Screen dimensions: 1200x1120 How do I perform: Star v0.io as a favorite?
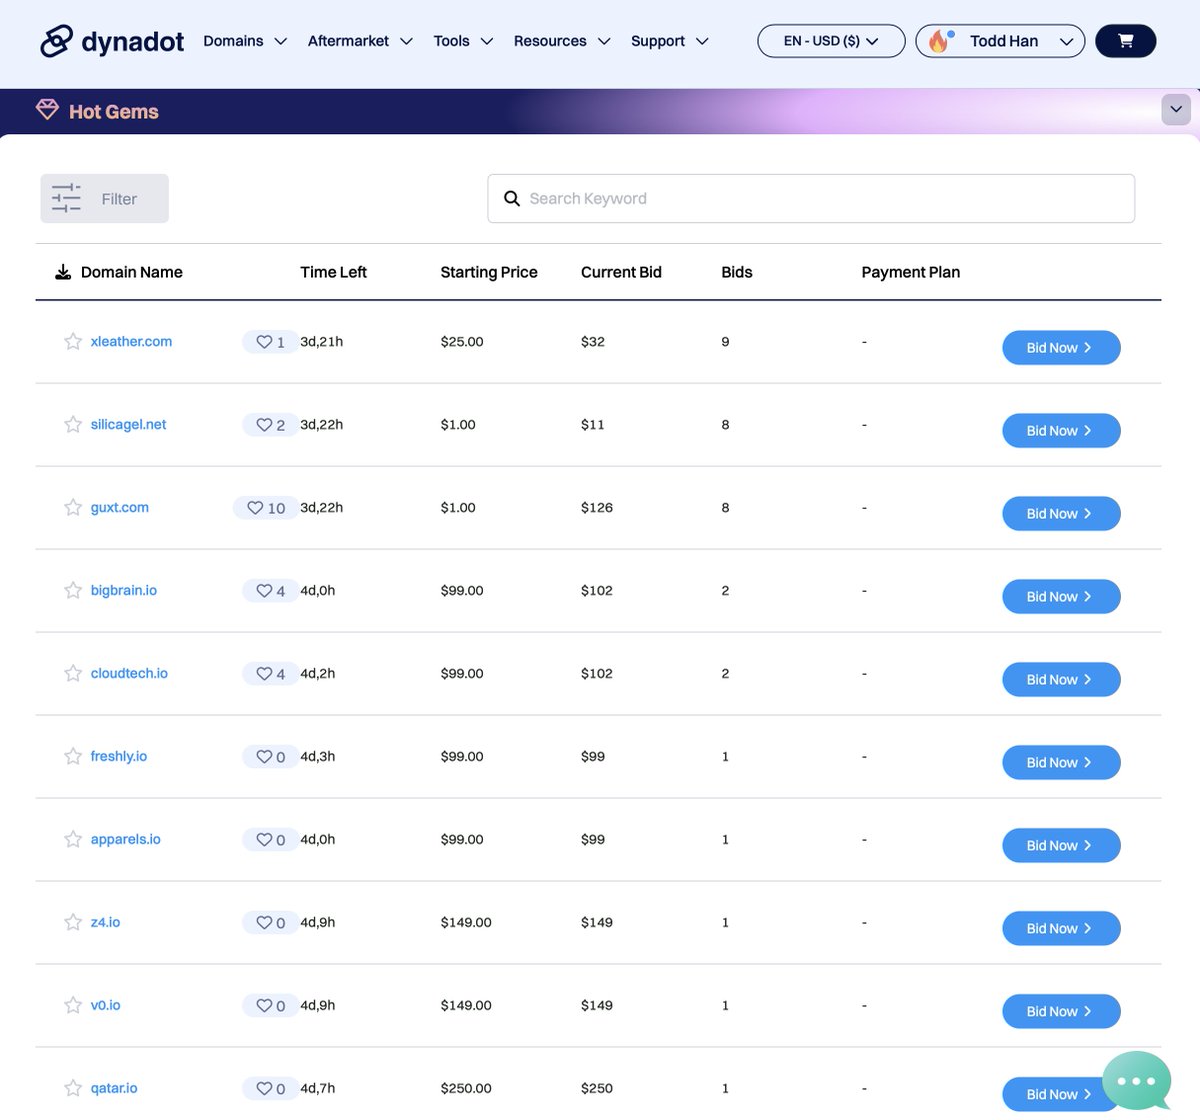[x=73, y=1005]
